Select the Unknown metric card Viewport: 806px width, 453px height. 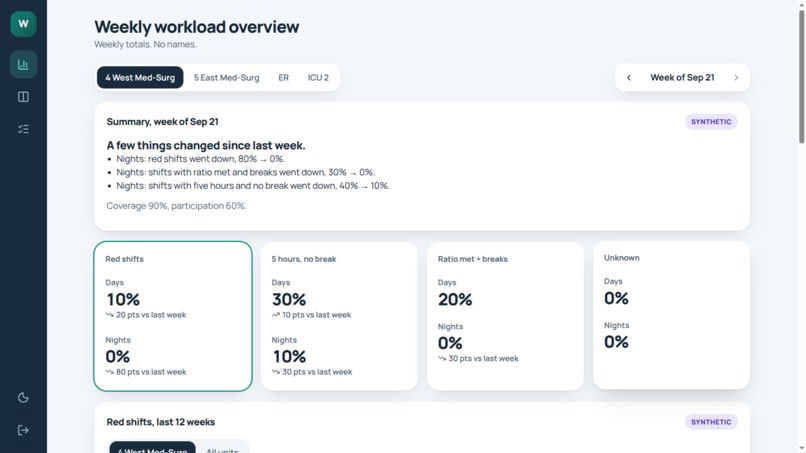[x=671, y=315]
